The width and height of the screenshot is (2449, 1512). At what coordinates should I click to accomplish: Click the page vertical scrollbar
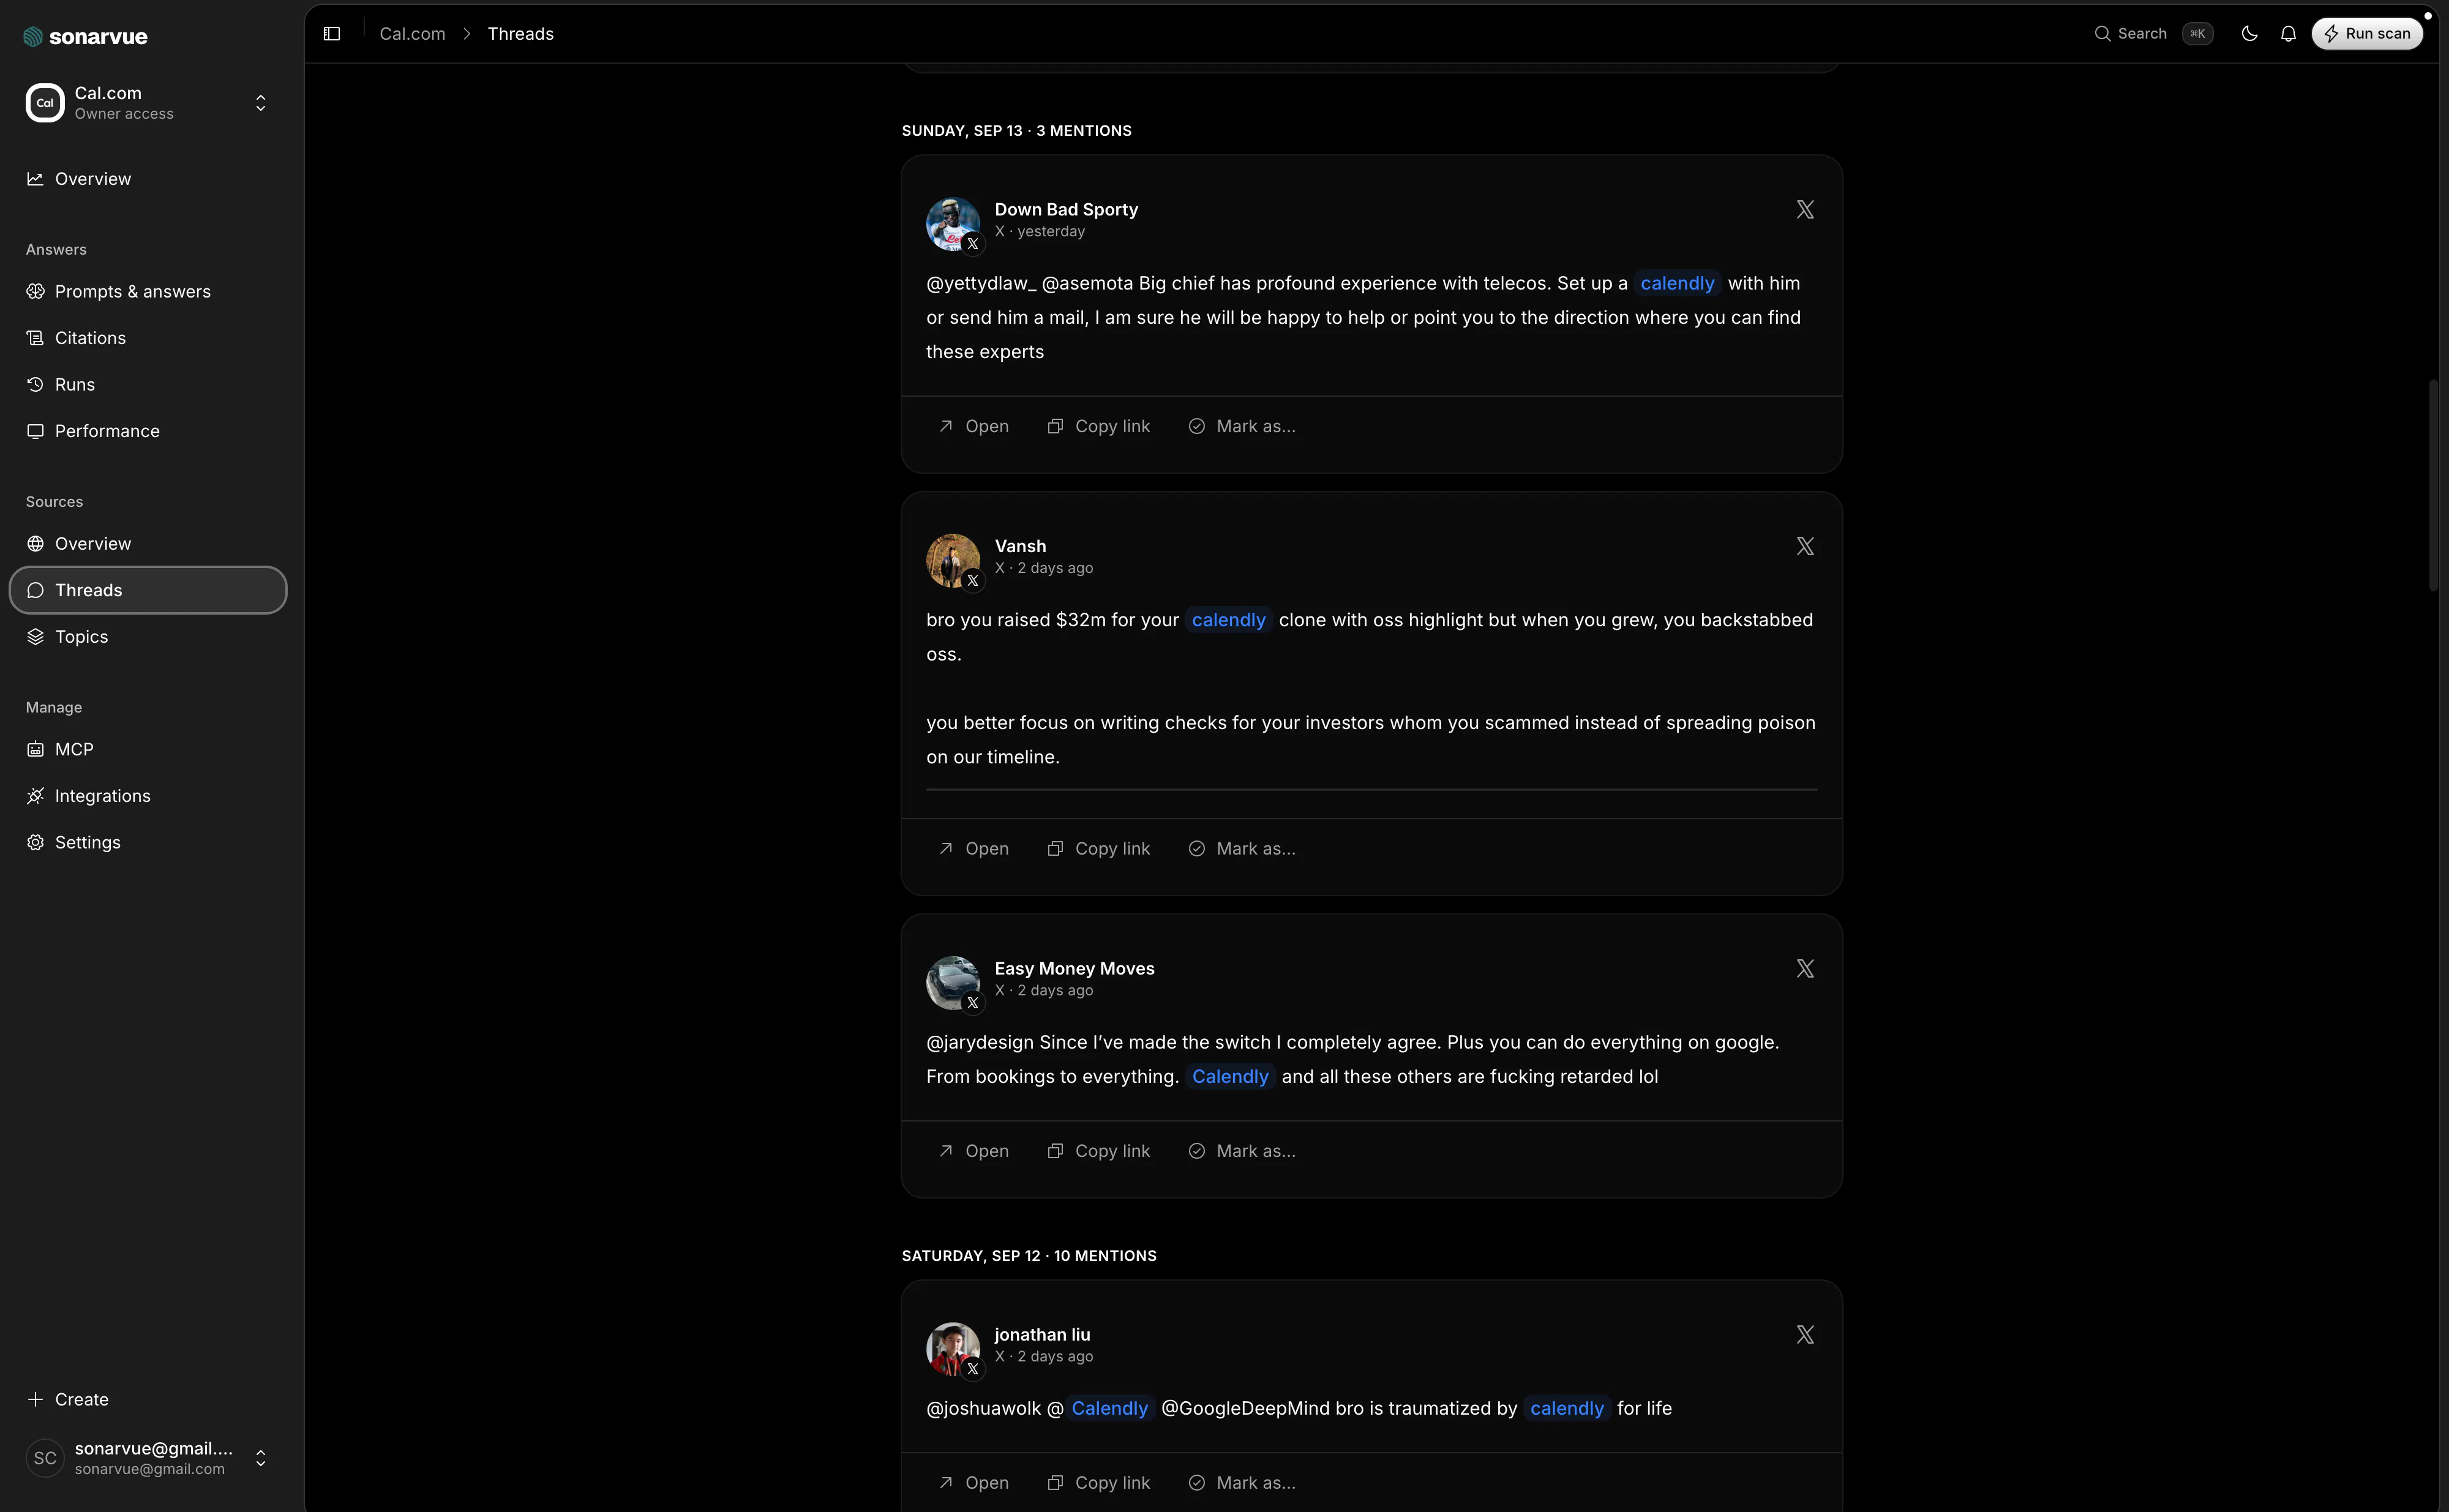tap(2433, 485)
